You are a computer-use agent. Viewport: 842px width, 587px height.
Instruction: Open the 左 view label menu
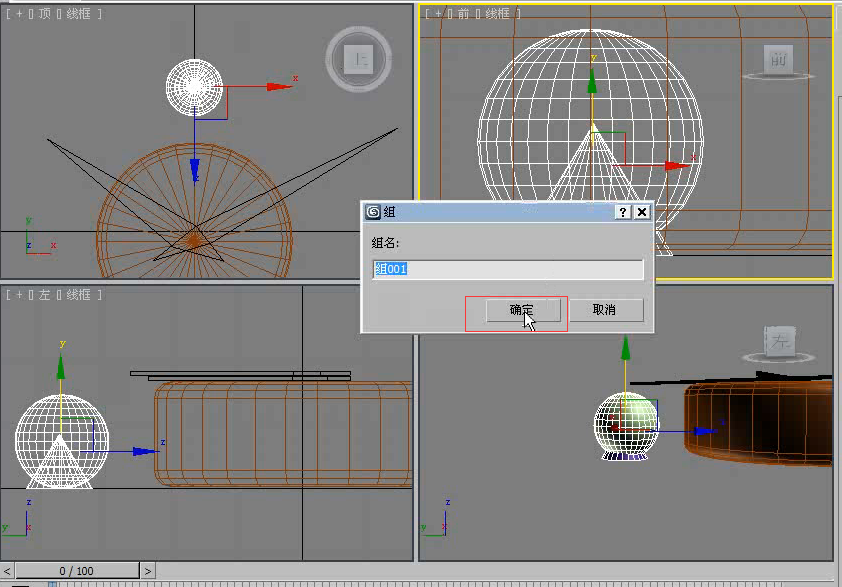[45, 295]
